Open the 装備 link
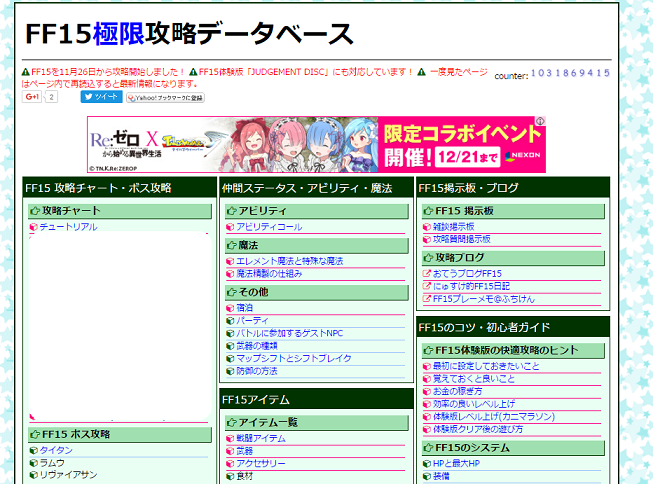Image resolution: width=653 pixels, height=484 pixels. [441, 476]
